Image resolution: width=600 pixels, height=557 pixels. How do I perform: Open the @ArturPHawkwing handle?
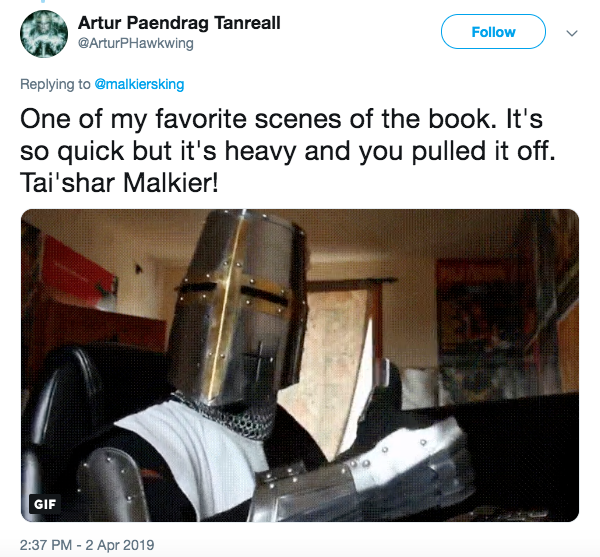(135, 43)
